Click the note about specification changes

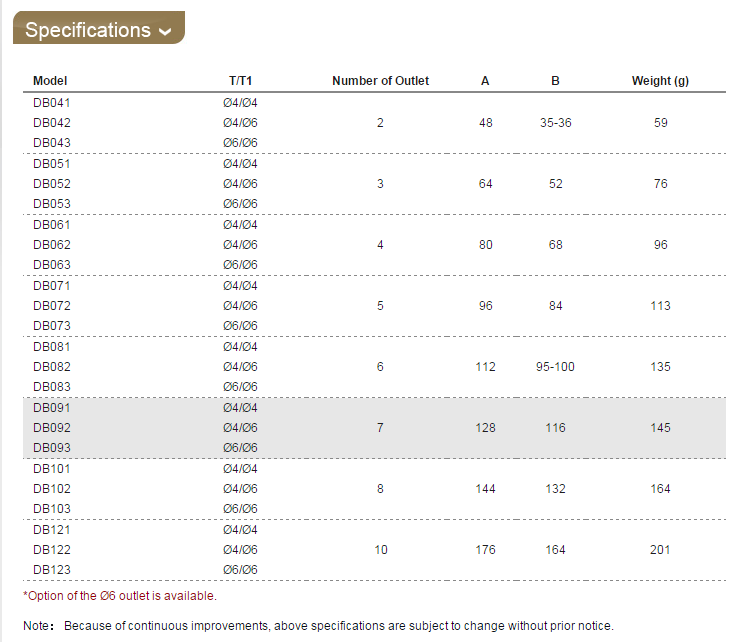tap(318, 626)
